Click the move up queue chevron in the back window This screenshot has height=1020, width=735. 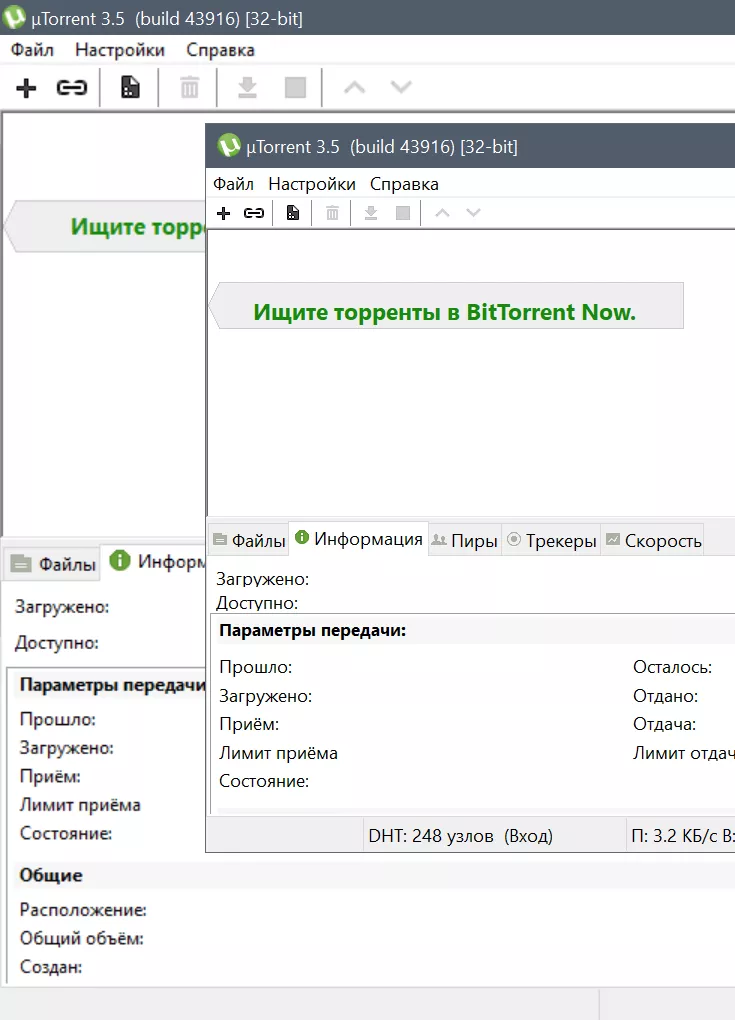[x=354, y=87]
